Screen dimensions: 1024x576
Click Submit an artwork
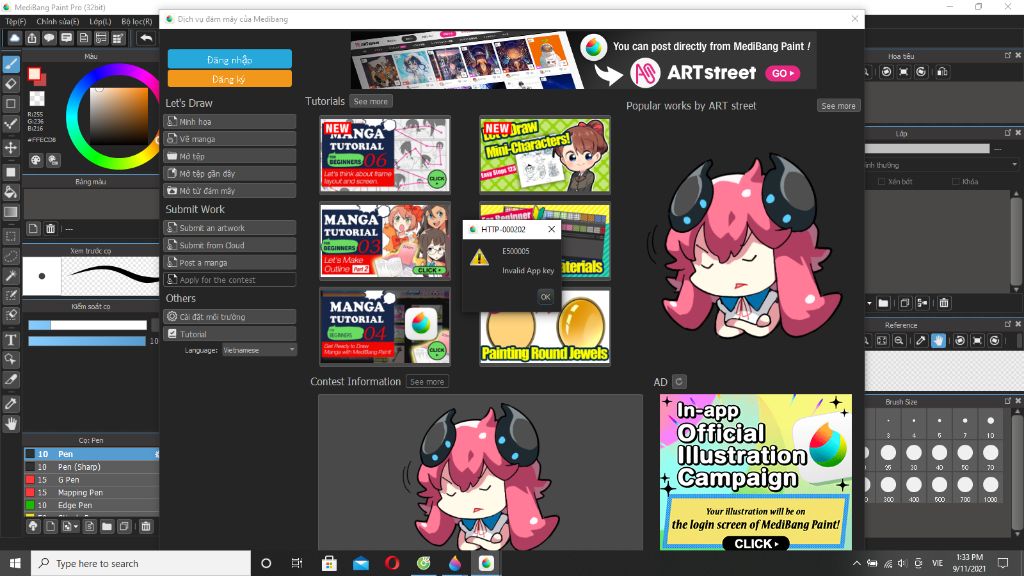coord(229,227)
